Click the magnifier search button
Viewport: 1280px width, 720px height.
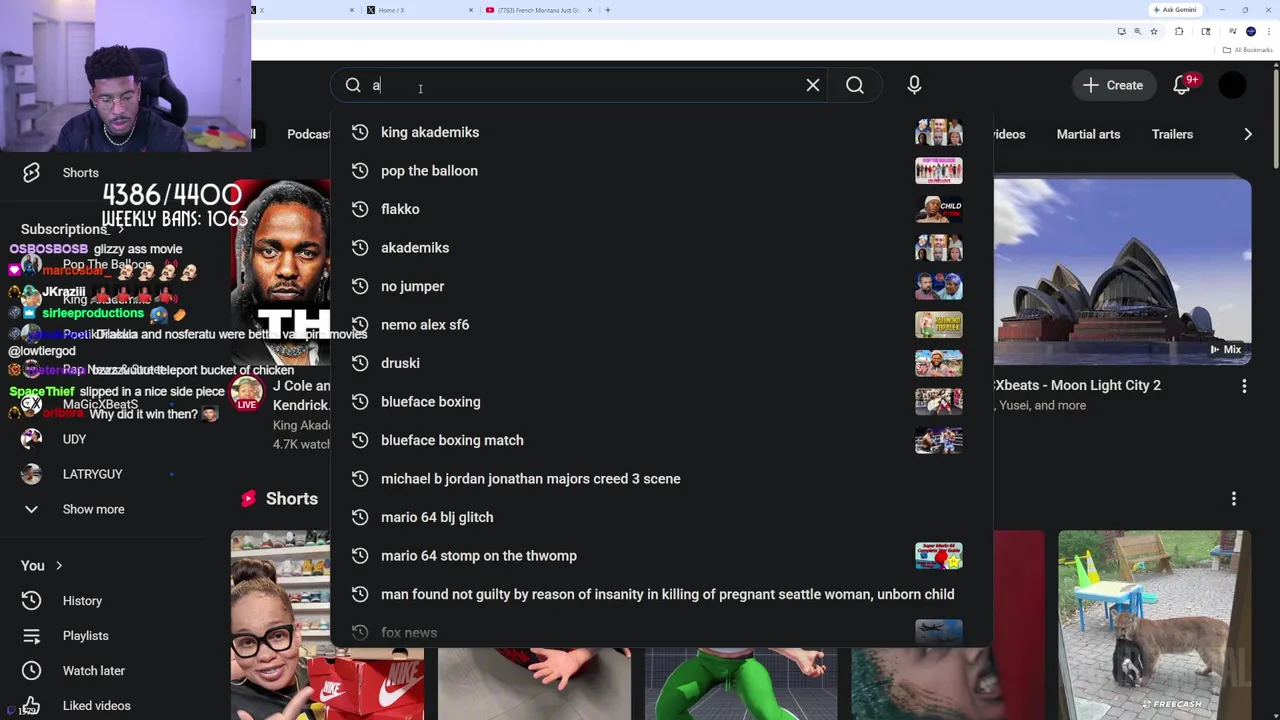[855, 86]
